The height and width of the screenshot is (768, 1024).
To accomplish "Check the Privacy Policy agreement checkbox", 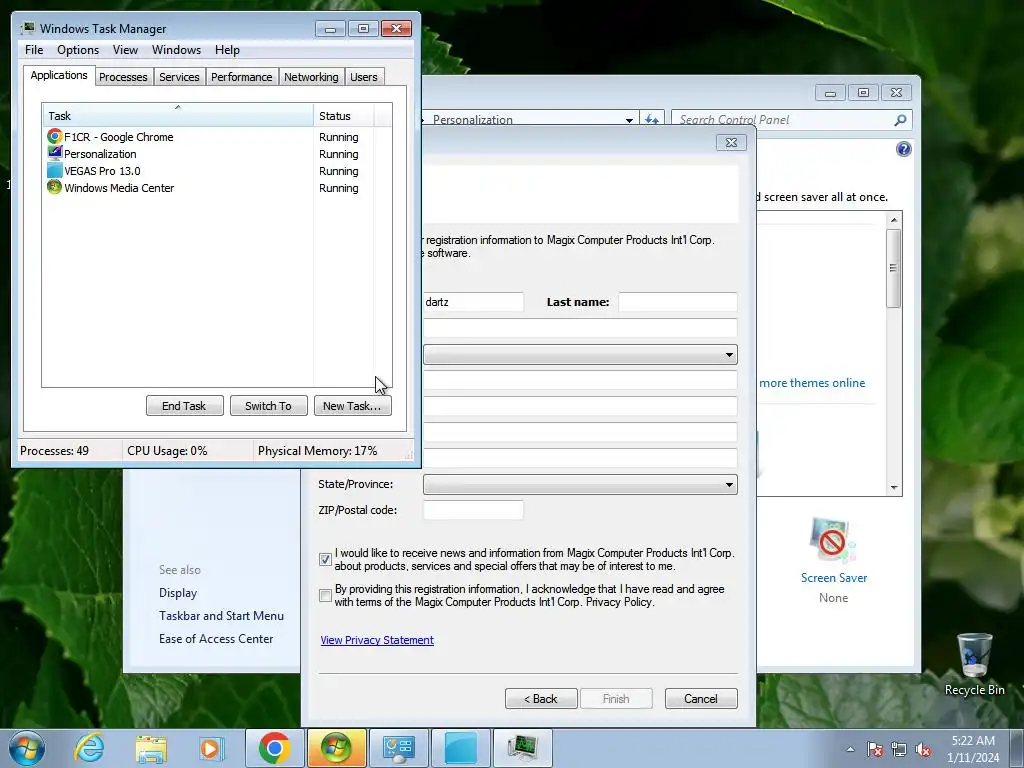I will (325, 596).
